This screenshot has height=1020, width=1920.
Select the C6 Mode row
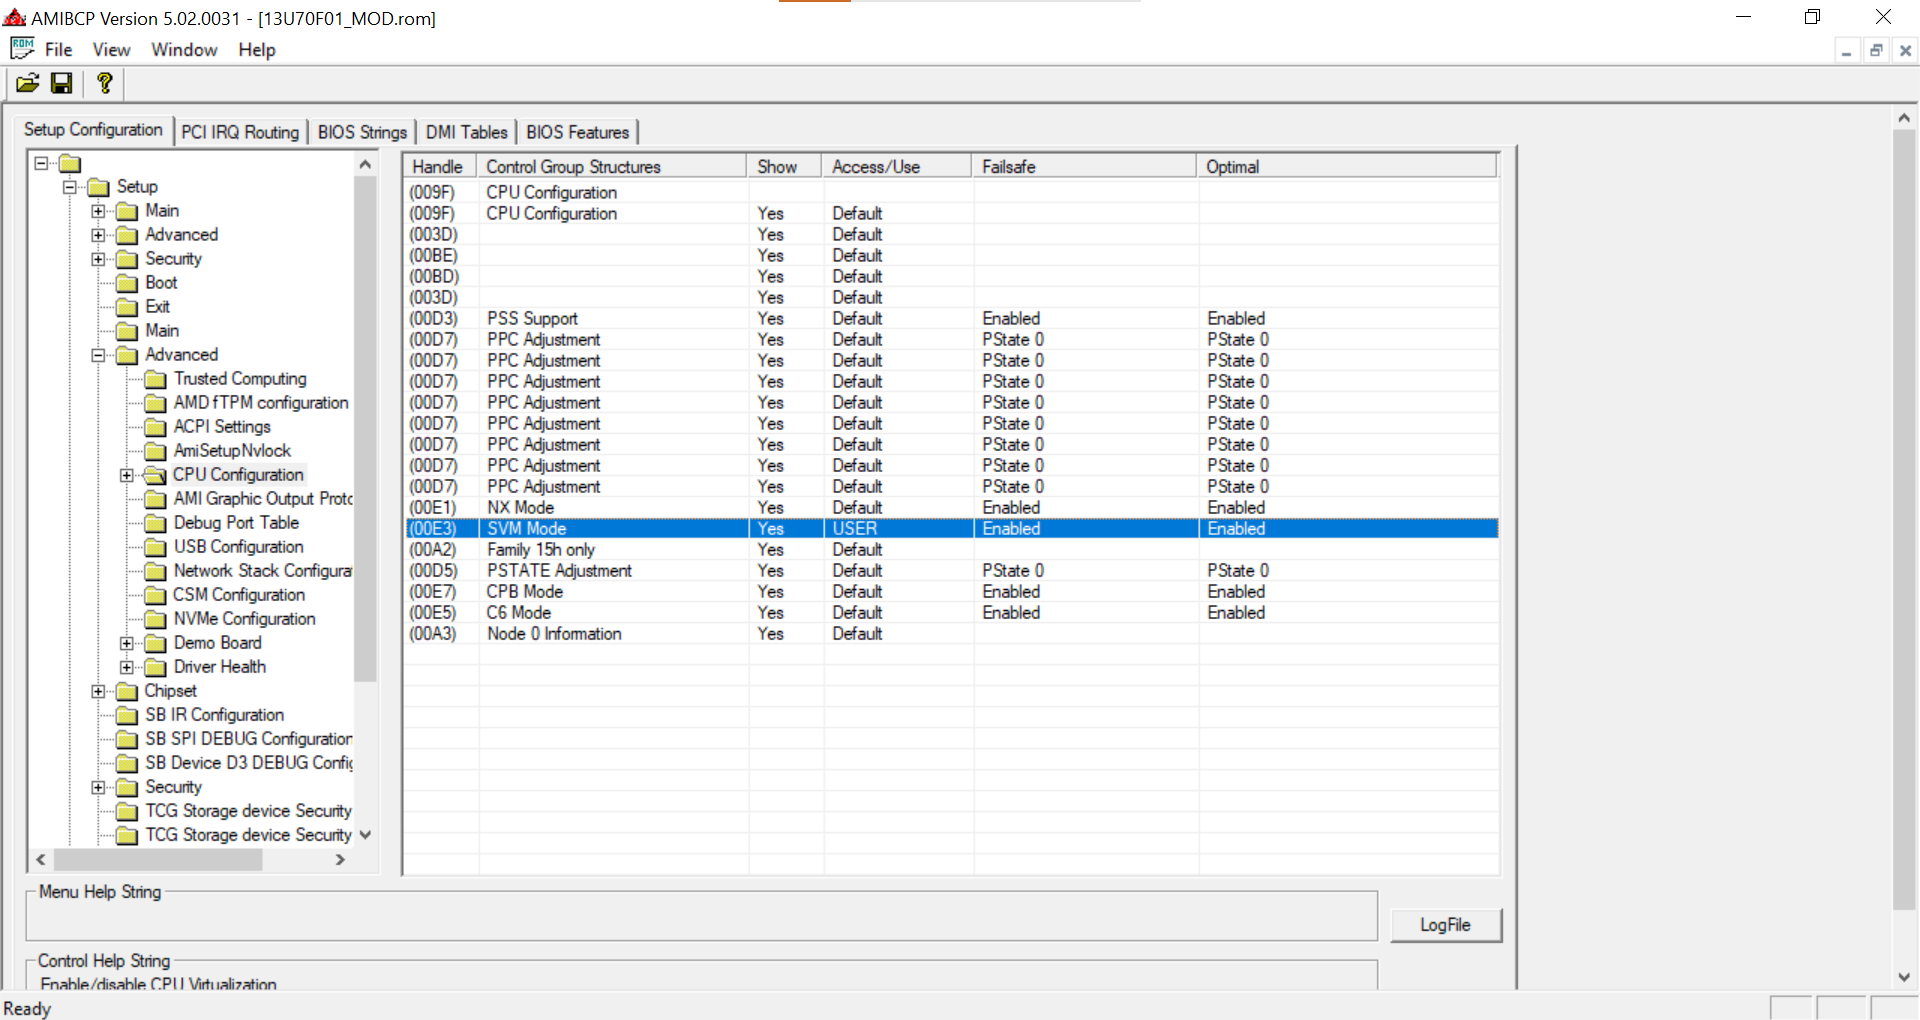click(951, 613)
